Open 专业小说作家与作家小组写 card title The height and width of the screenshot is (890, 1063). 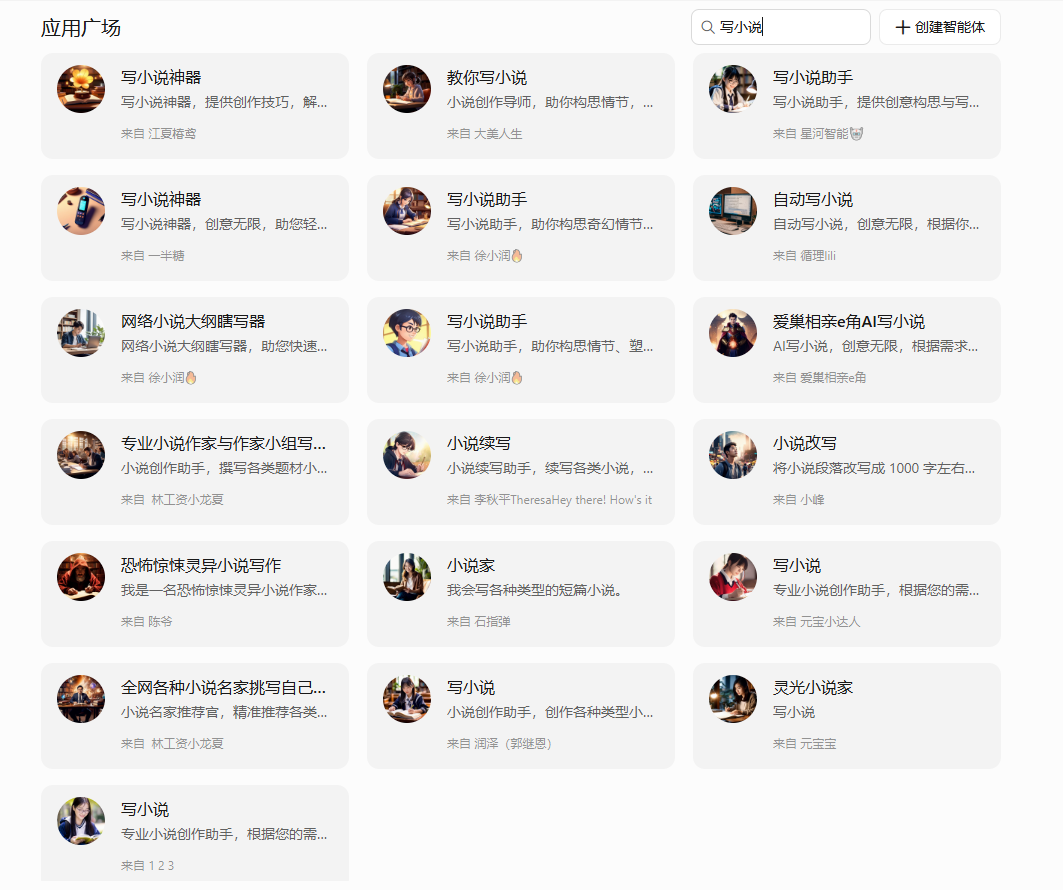(224, 444)
